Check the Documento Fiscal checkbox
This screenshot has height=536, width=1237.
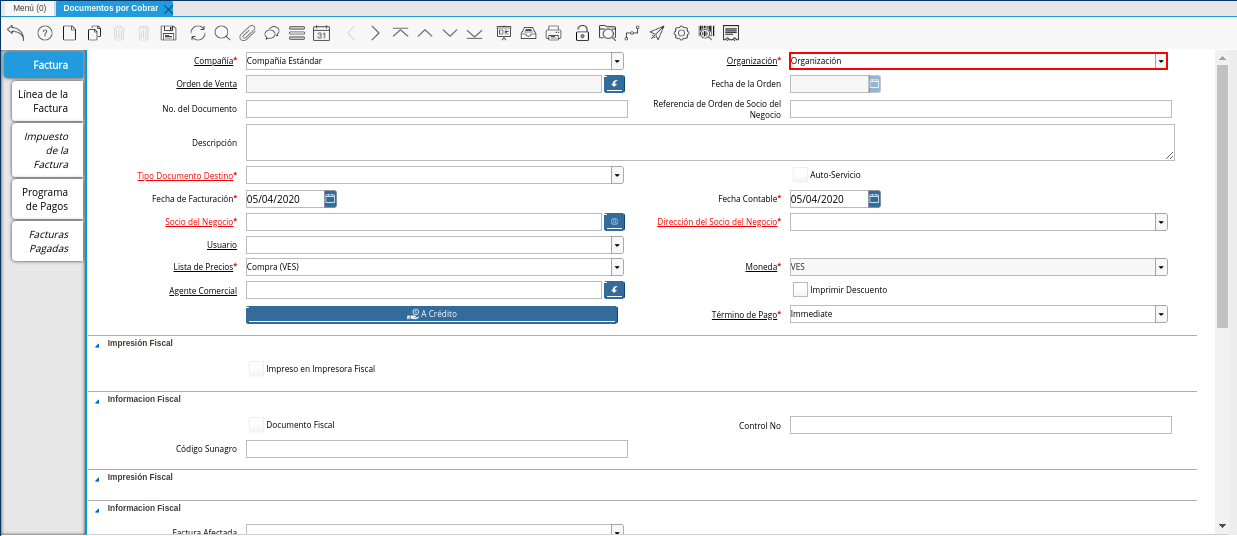257,425
